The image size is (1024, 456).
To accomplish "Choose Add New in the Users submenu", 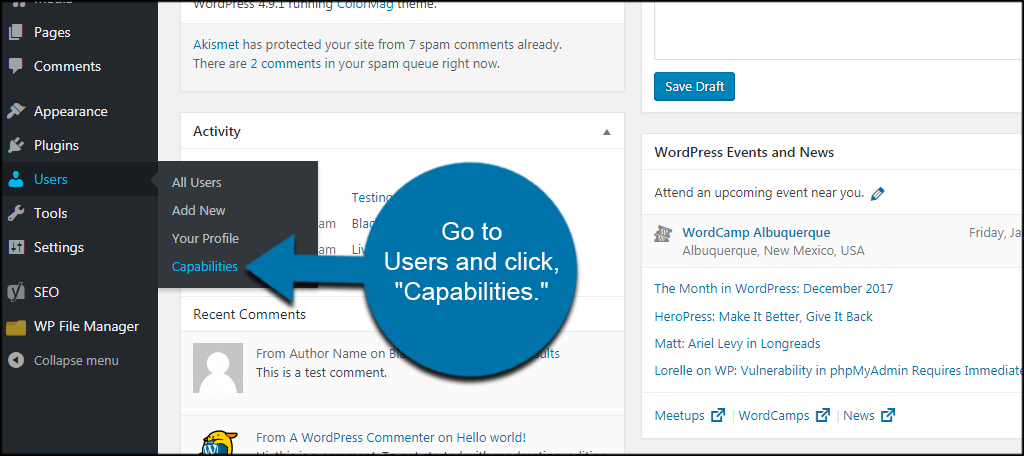I will (199, 210).
